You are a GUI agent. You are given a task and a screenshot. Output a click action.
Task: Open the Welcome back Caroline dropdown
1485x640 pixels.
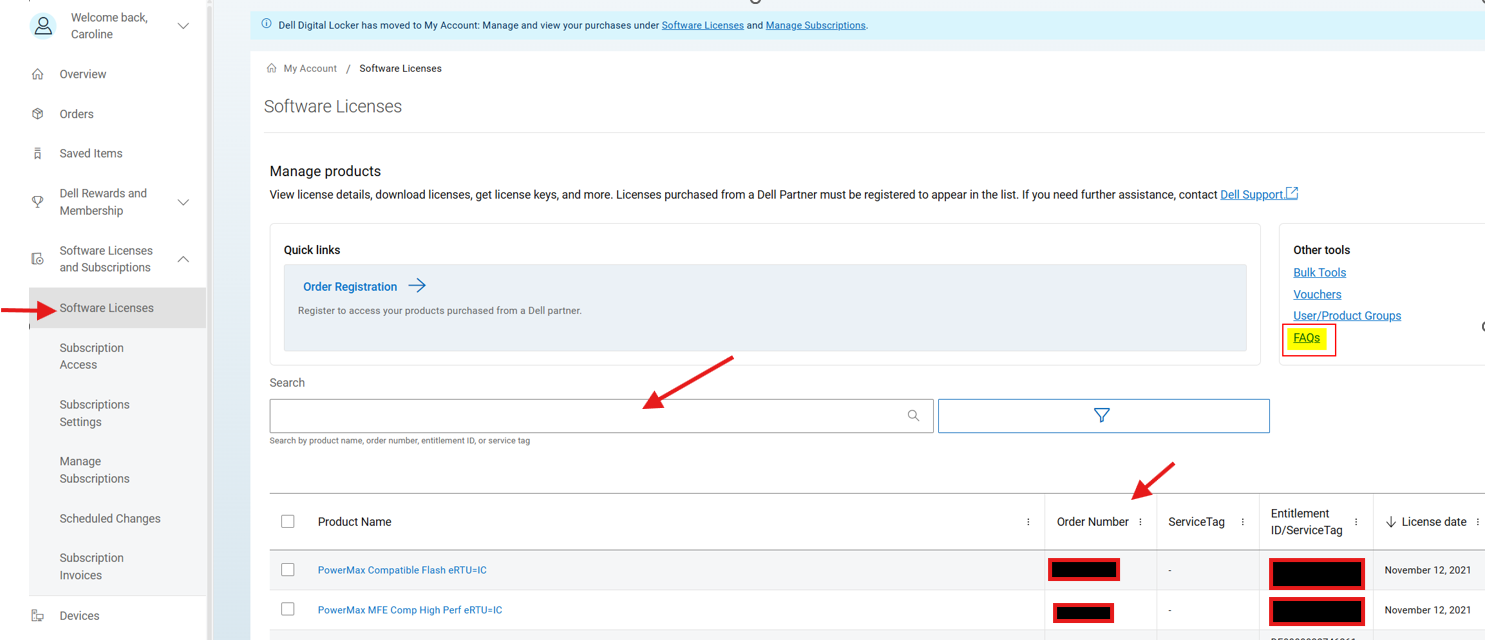(182, 25)
